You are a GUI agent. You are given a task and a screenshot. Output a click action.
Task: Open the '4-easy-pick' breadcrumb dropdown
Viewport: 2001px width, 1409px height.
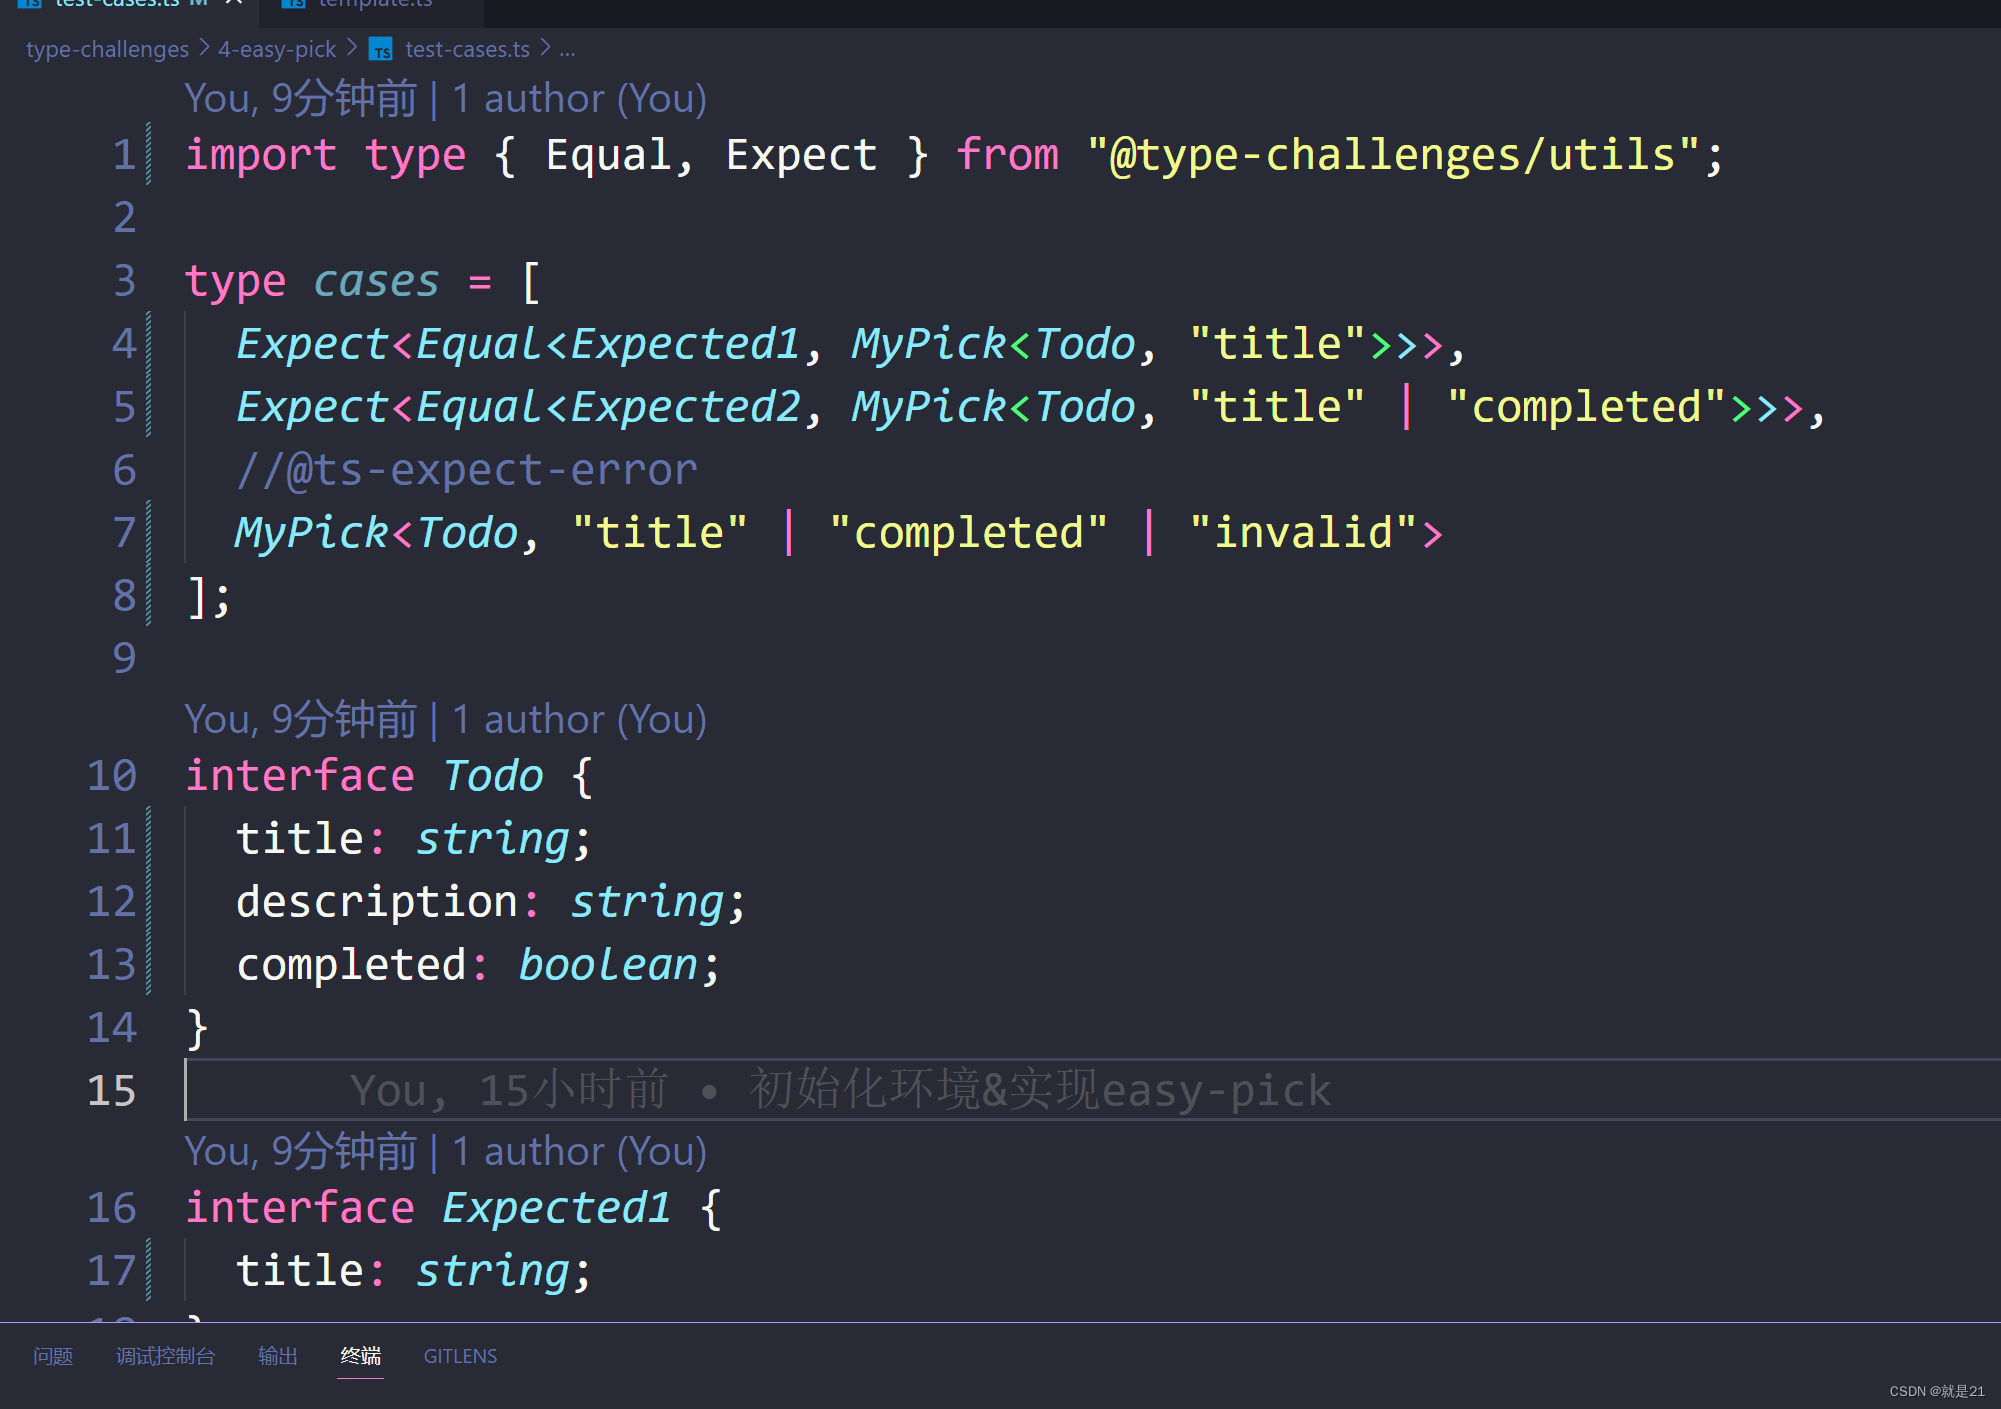(x=277, y=48)
